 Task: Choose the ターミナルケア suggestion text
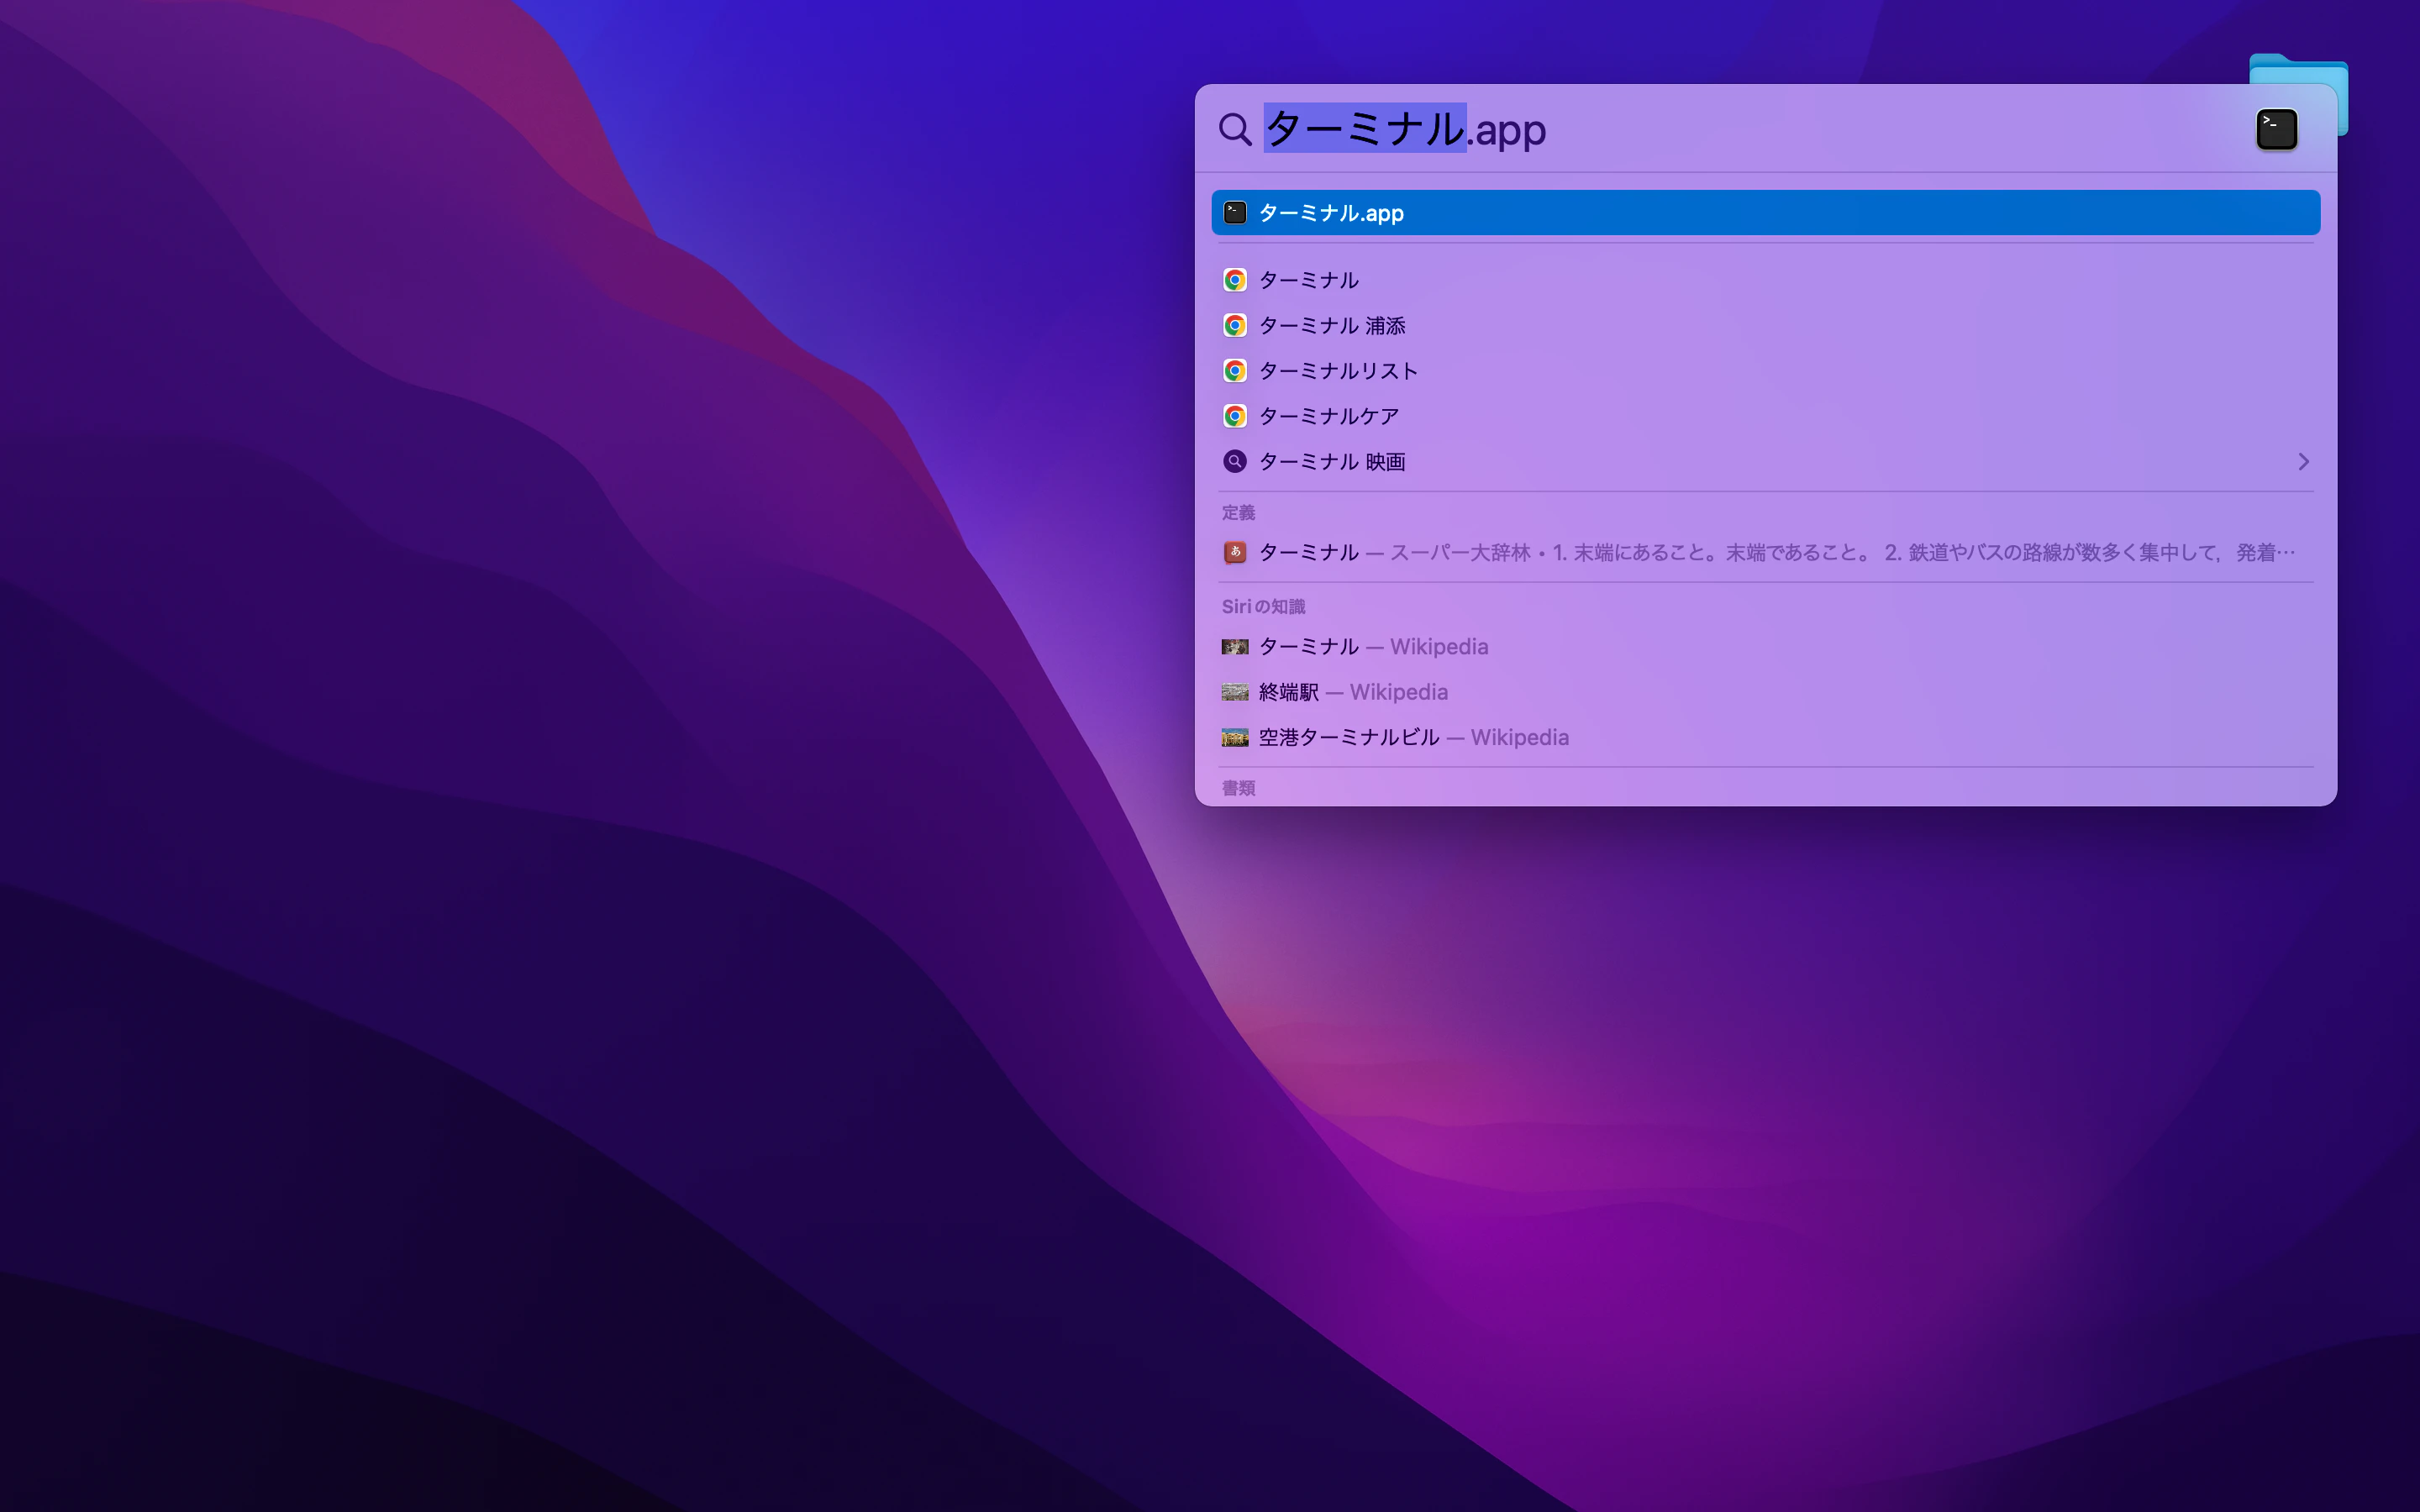[1329, 416]
